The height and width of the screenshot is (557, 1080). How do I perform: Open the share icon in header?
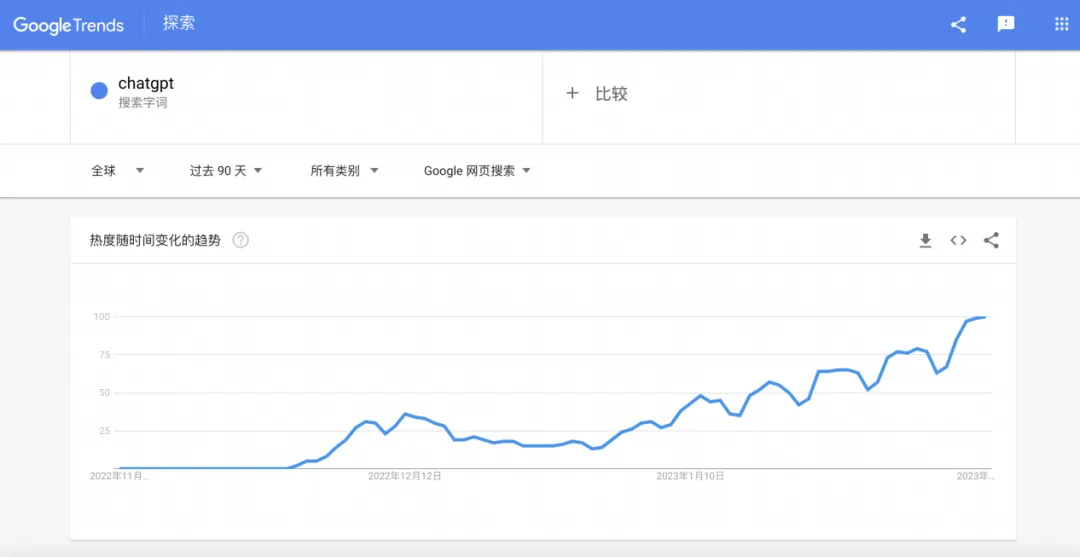958,25
